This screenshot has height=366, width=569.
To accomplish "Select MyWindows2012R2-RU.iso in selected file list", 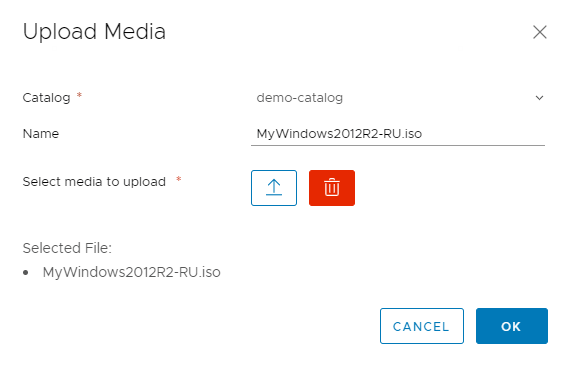I will (131, 272).
